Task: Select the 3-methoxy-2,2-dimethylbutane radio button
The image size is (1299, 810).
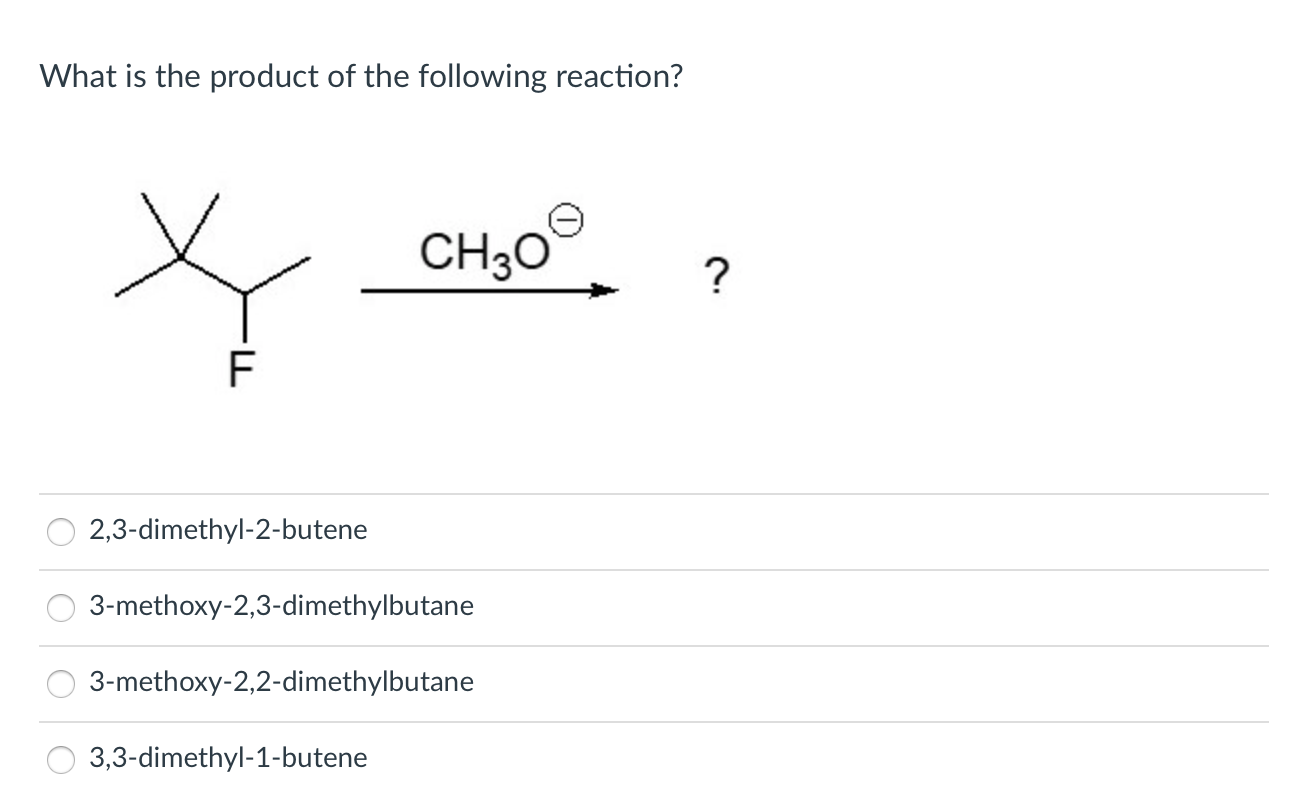Action: click(x=60, y=683)
